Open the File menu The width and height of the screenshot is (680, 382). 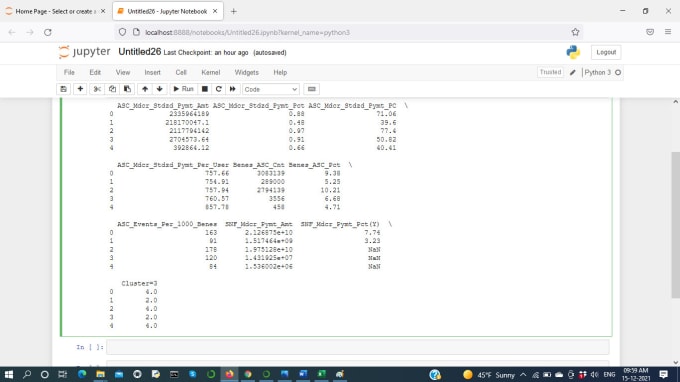coord(69,72)
